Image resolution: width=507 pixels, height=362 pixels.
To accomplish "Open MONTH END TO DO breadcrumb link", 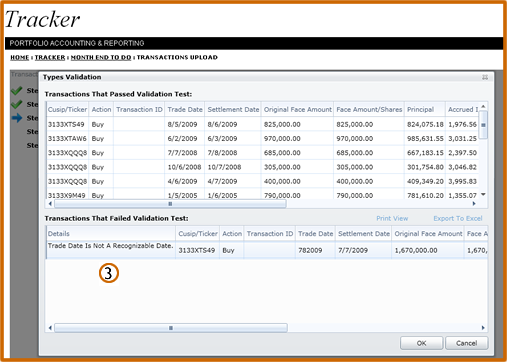I will [101, 57].
